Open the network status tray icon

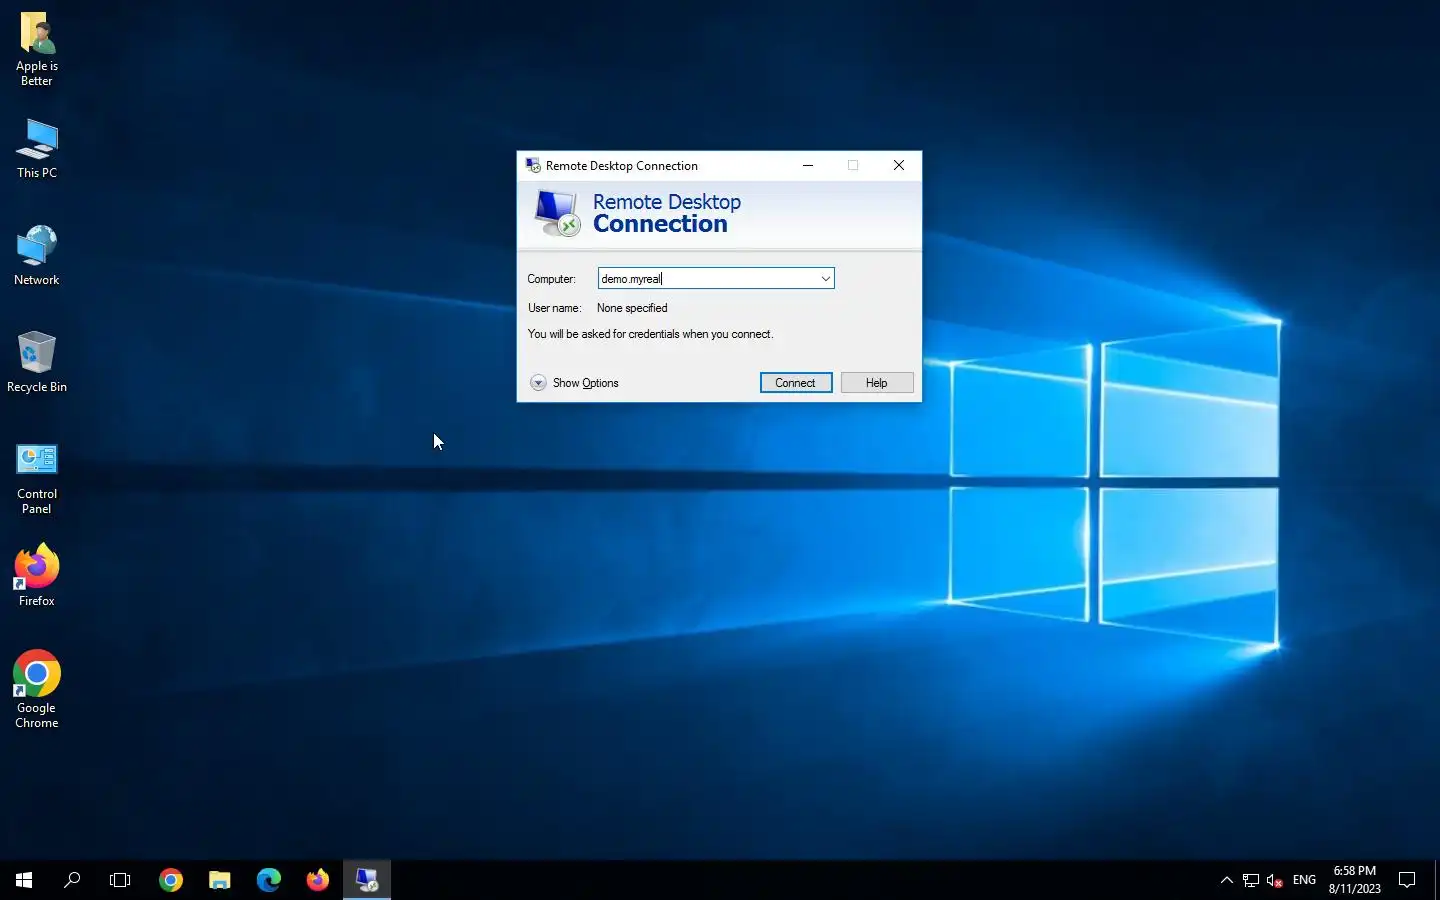click(1251, 880)
